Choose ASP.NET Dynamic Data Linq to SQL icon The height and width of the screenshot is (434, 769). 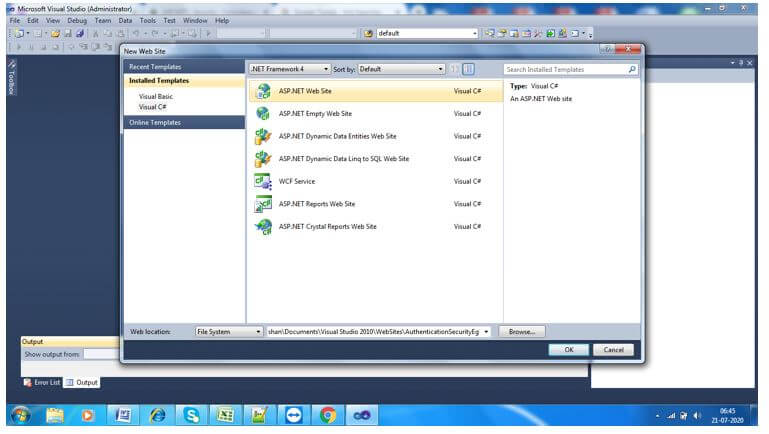coord(263,159)
